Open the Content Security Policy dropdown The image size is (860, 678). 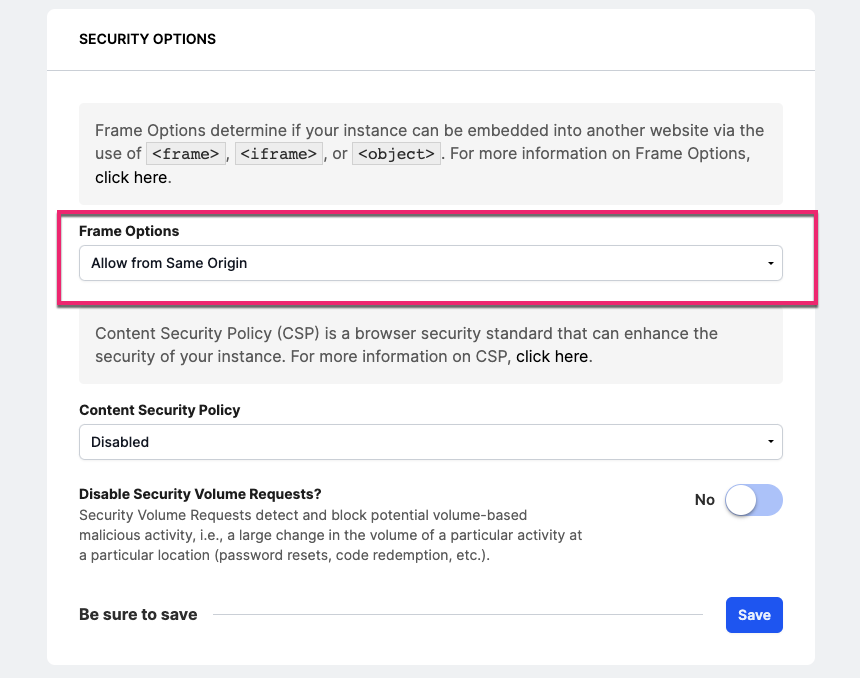pos(430,442)
